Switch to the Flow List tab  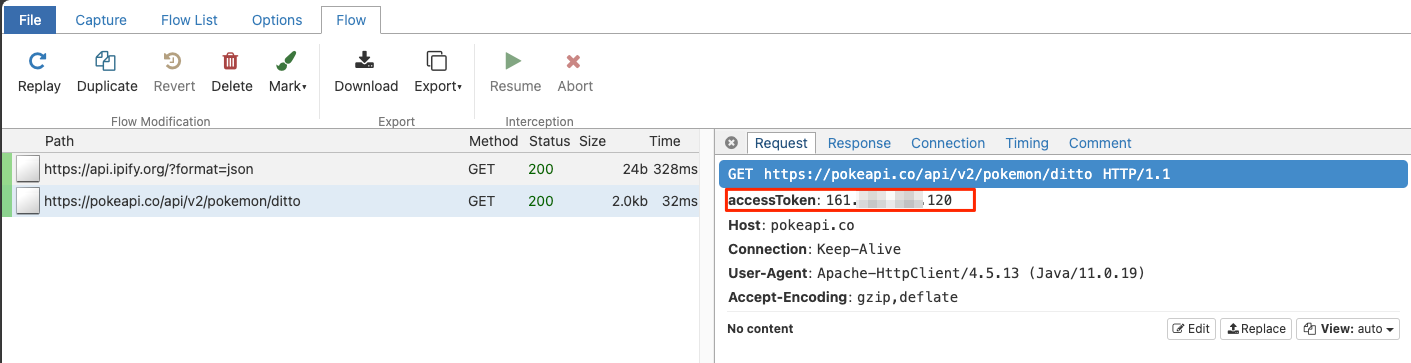(189, 20)
